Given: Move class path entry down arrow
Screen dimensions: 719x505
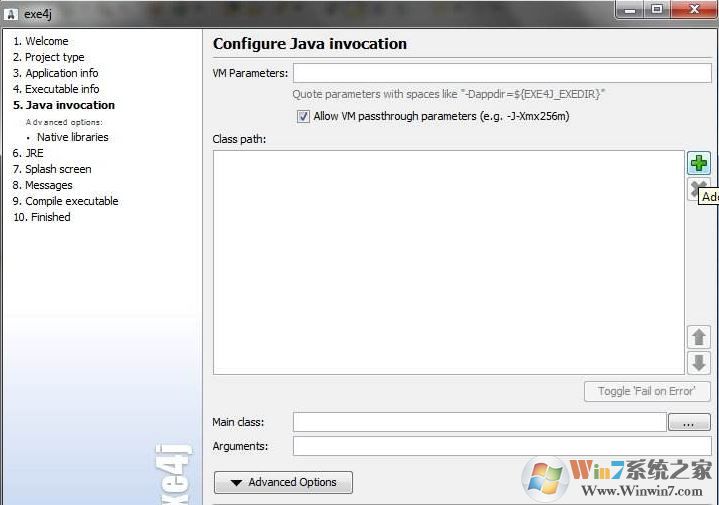Looking at the screenshot, I should (699, 363).
